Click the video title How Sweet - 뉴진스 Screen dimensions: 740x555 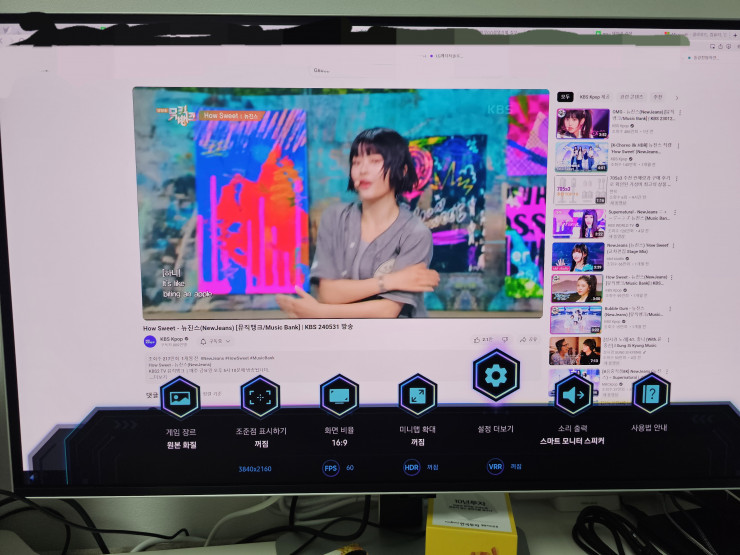pos(248,327)
